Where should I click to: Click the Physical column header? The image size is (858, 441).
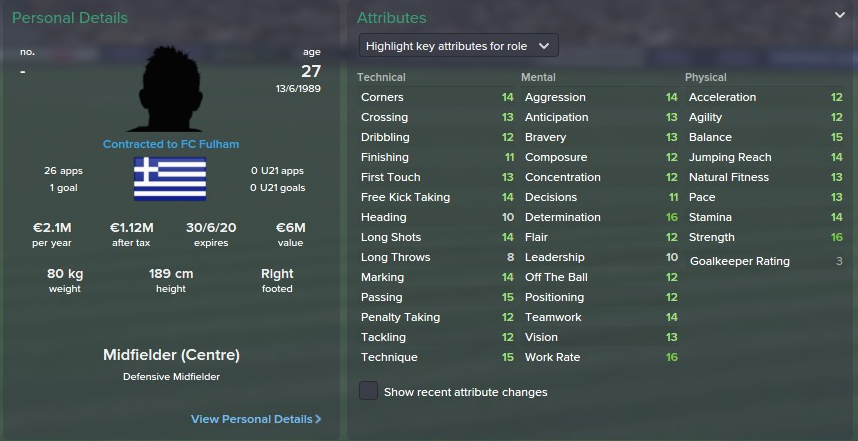click(705, 77)
